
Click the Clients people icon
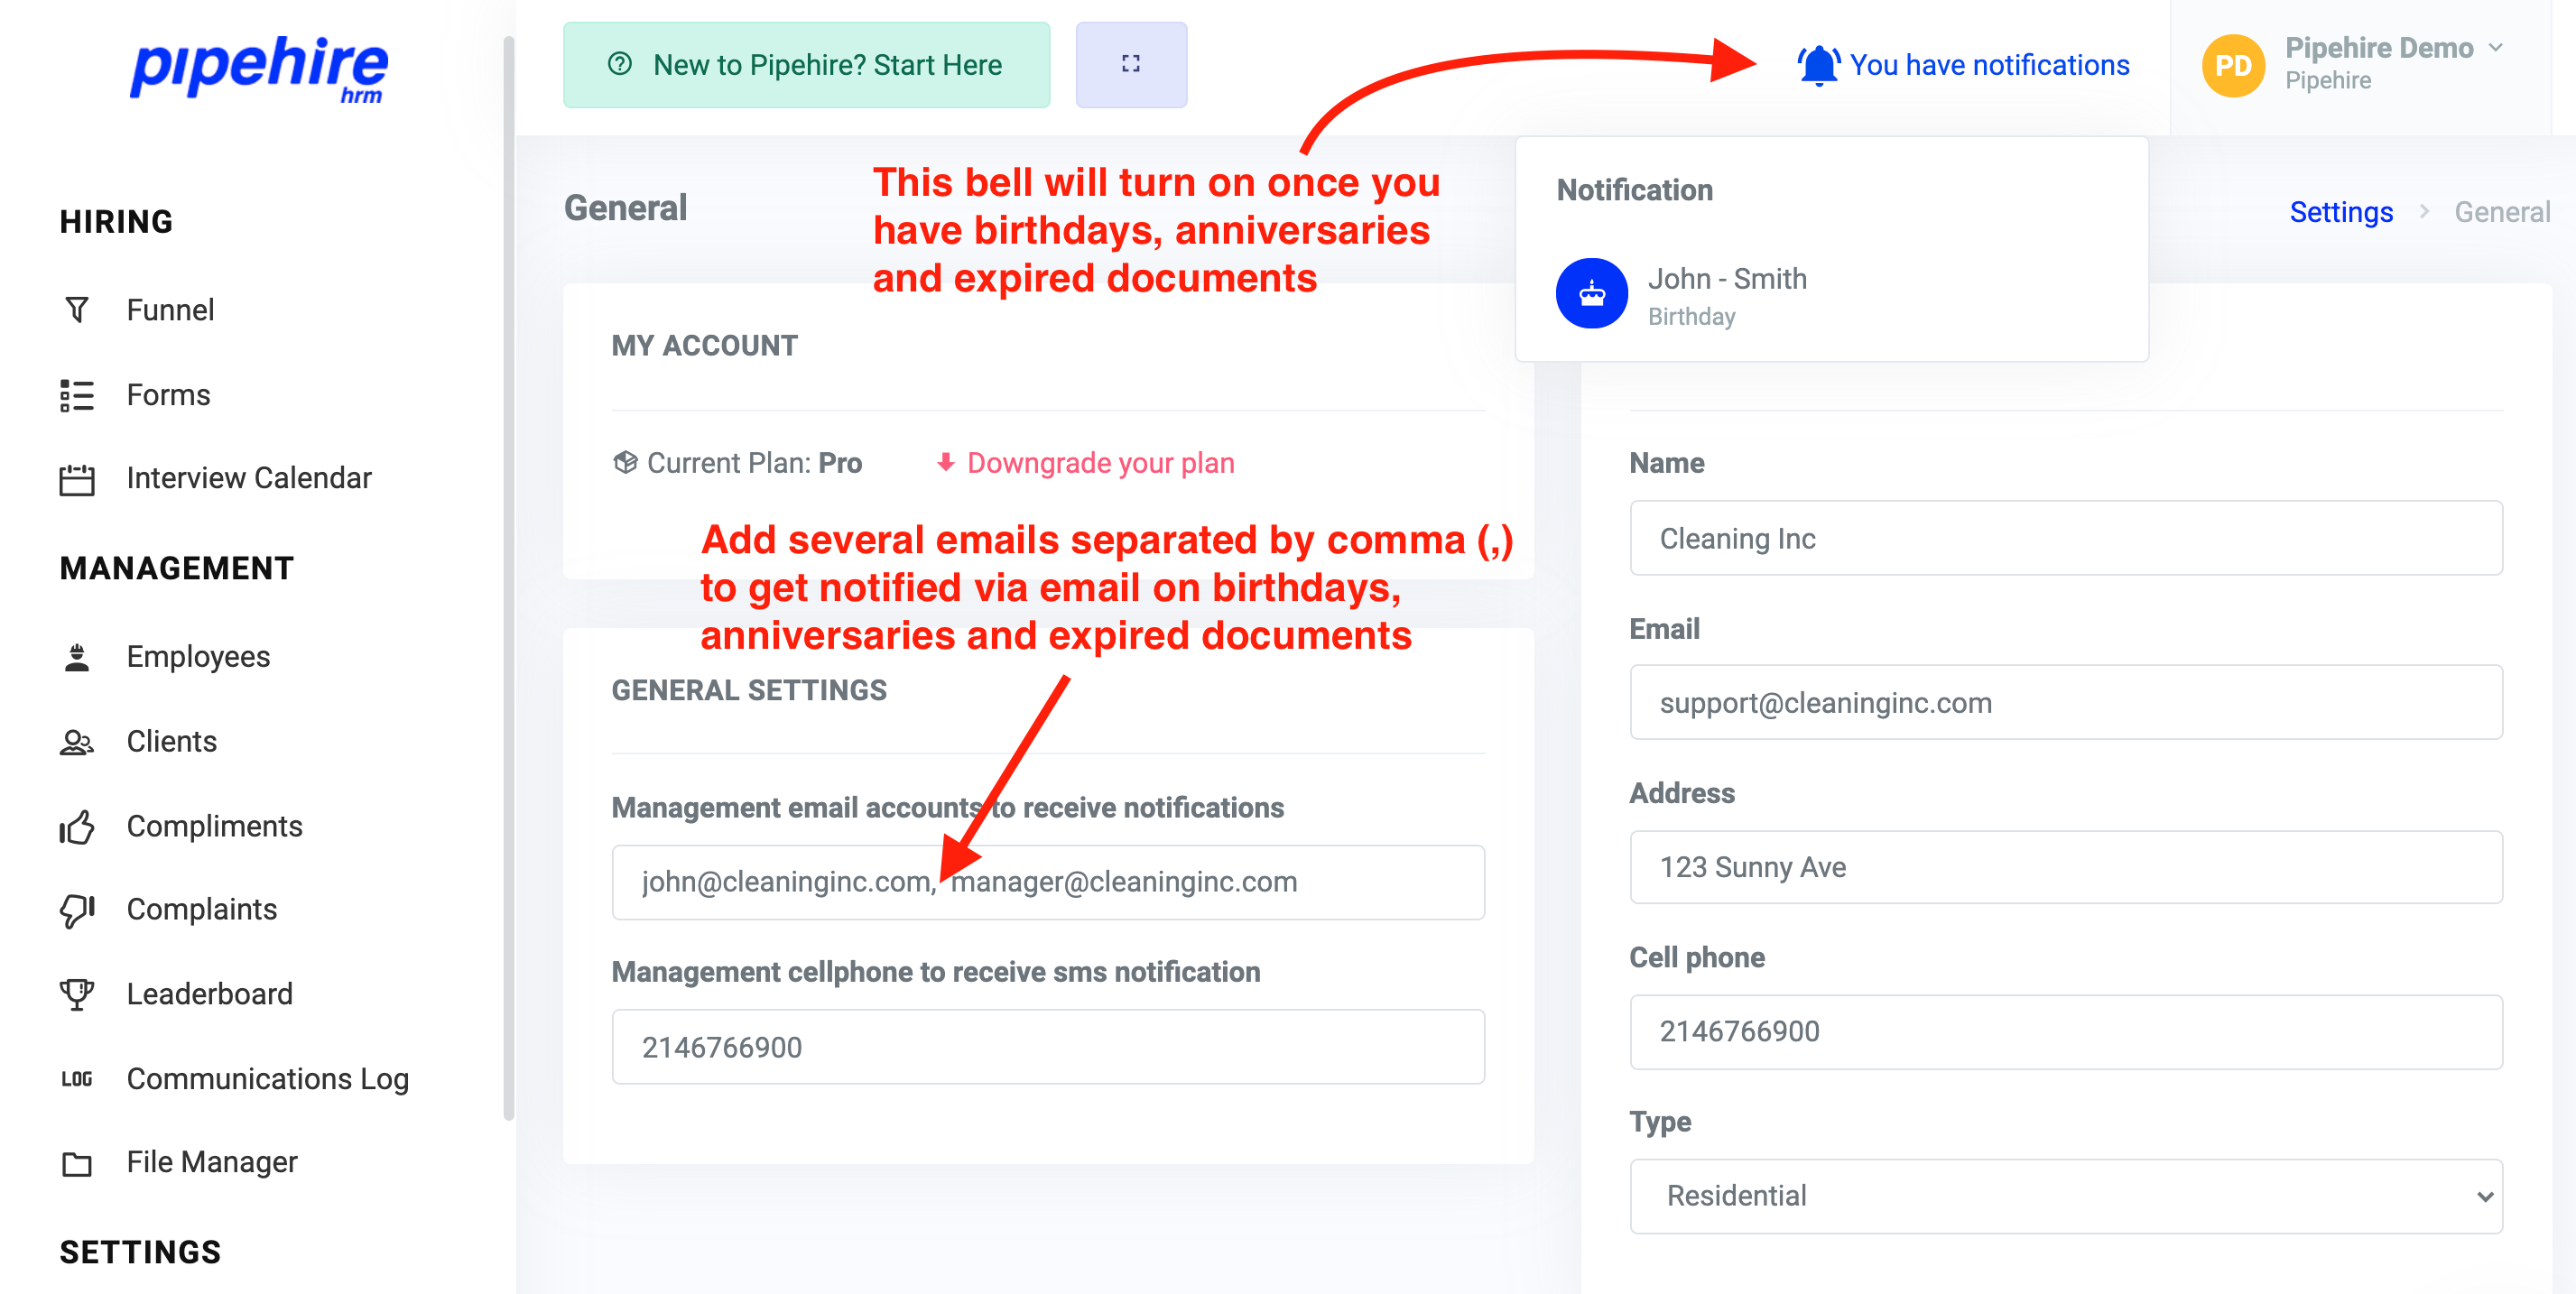[x=77, y=741]
